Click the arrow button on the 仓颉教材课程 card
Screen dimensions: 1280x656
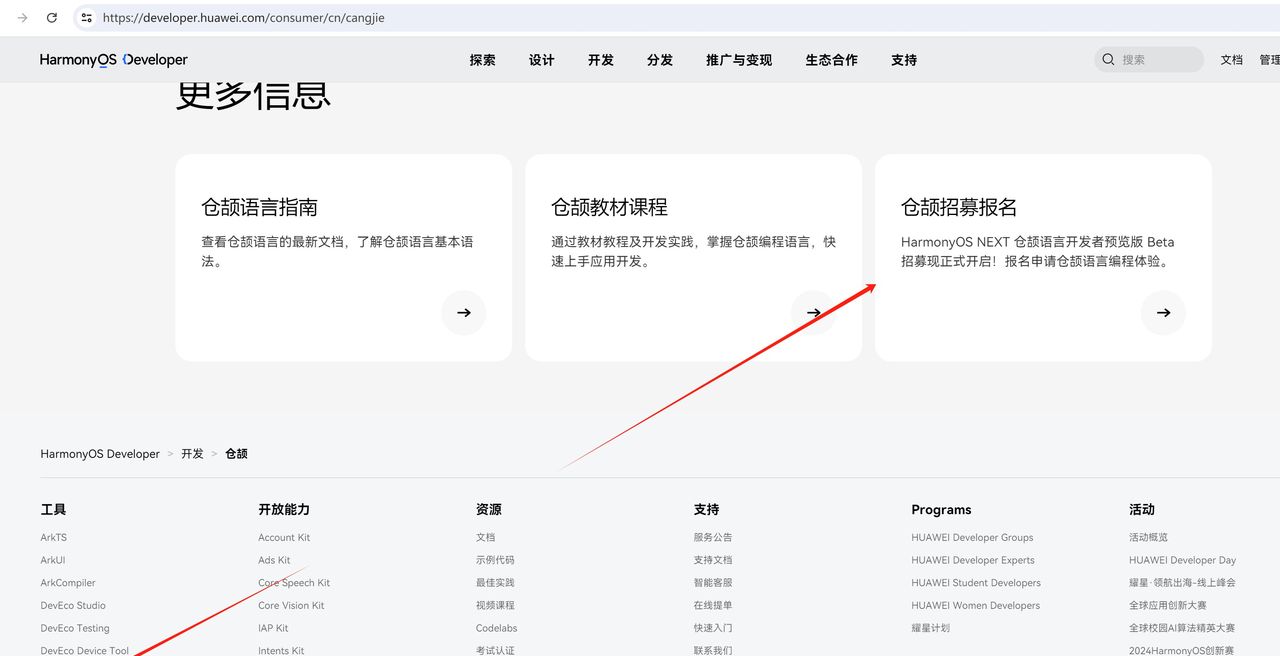point(813,312)
